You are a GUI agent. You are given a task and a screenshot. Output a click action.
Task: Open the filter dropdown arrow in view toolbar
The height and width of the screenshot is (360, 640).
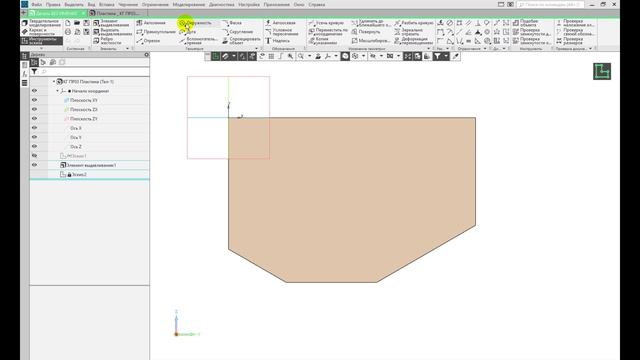(x=446, y=56)
